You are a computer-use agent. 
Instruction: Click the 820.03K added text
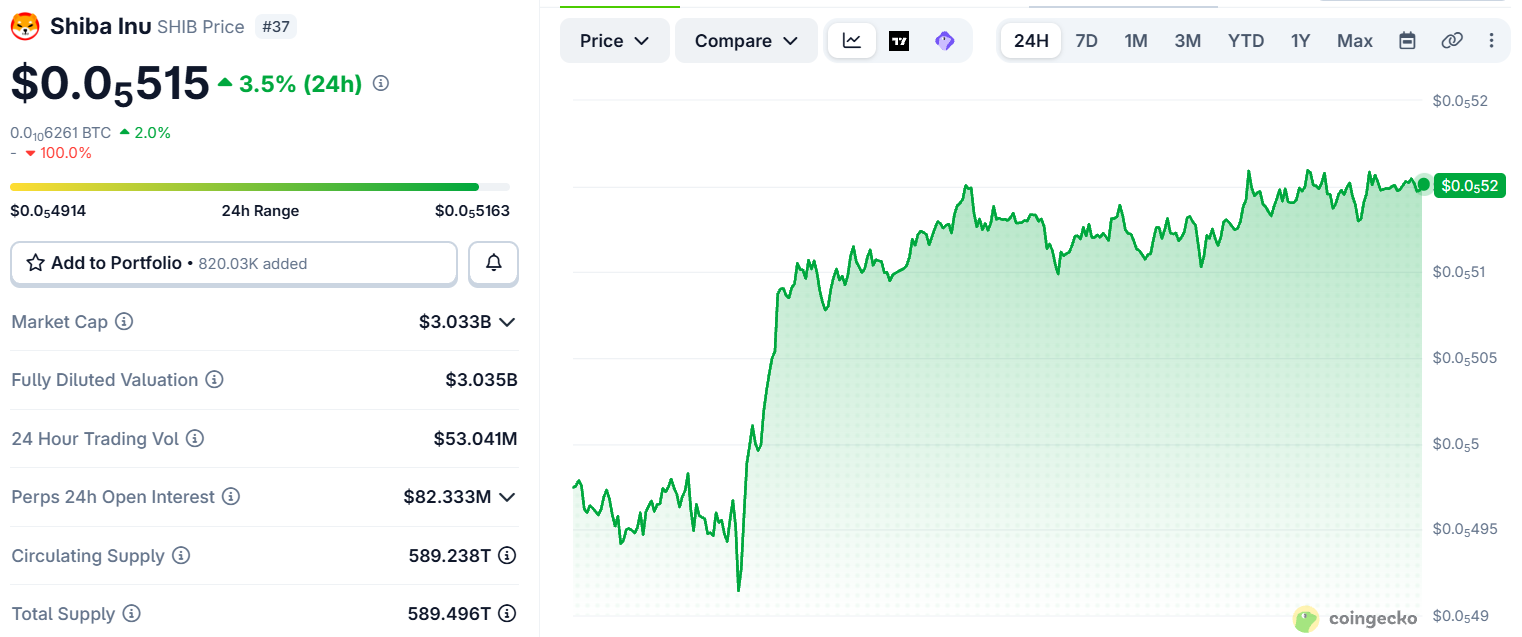point(253,264)
